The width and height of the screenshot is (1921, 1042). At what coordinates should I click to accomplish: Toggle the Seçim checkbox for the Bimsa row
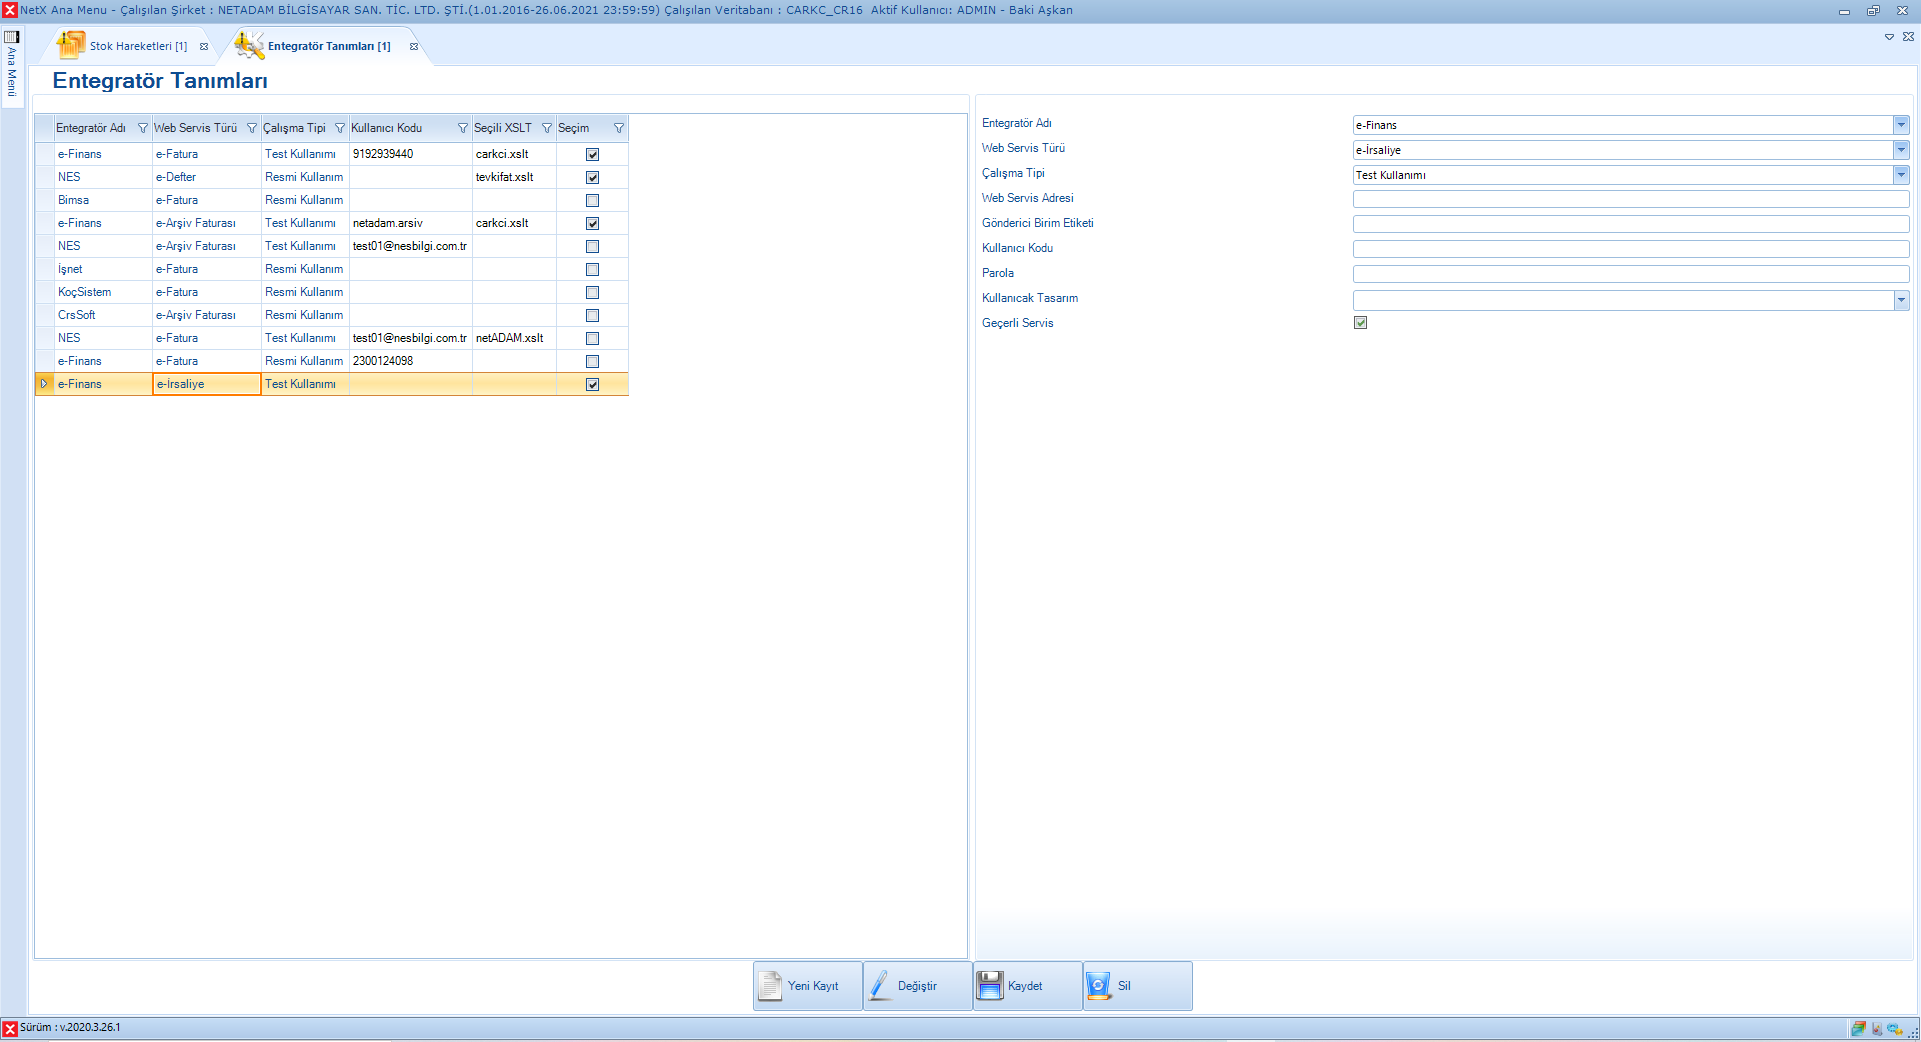click(x=592, y=200)
